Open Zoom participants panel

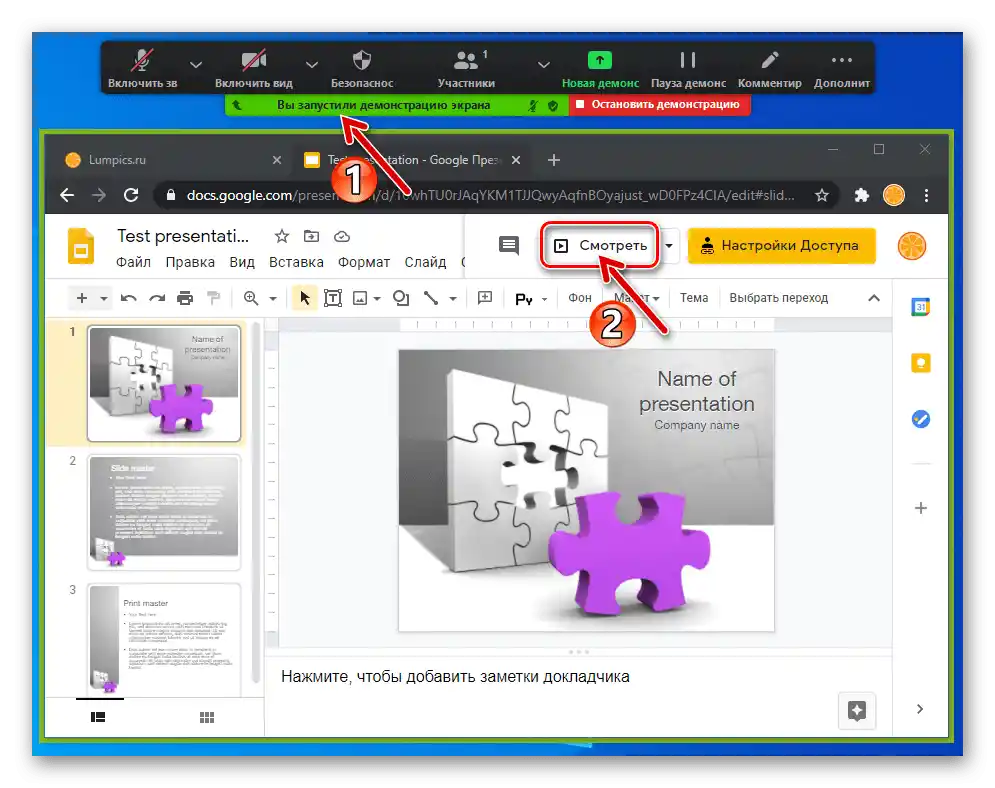click(466, 69)
